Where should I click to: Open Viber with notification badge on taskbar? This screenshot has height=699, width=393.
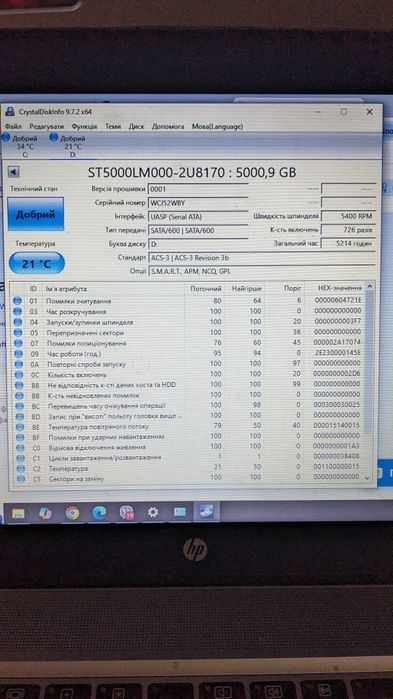(x=127, y=513)
